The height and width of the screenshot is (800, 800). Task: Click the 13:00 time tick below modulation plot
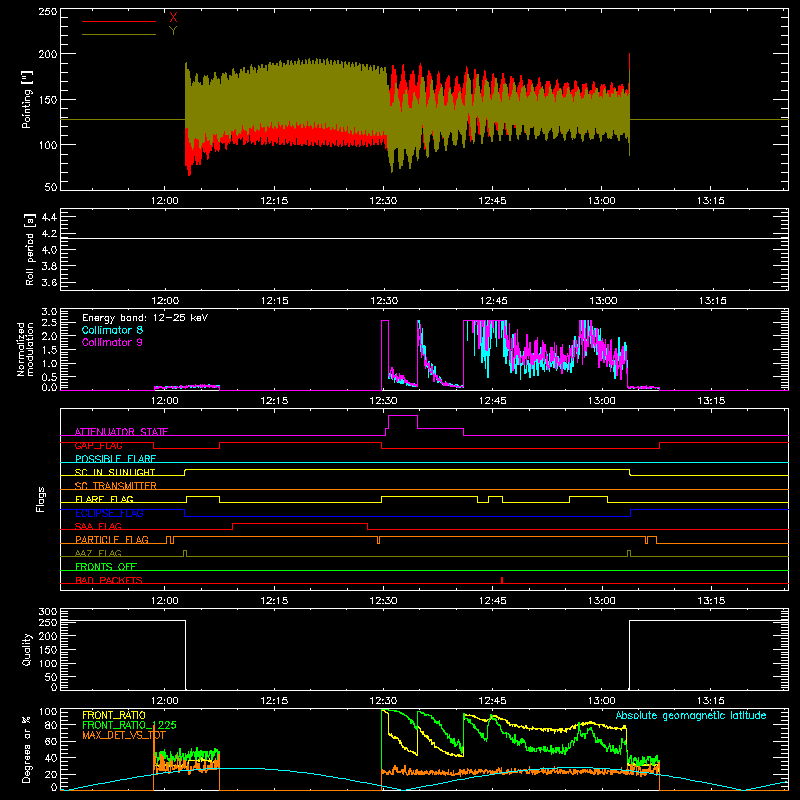pyautogui.click(x=602, y=401)
